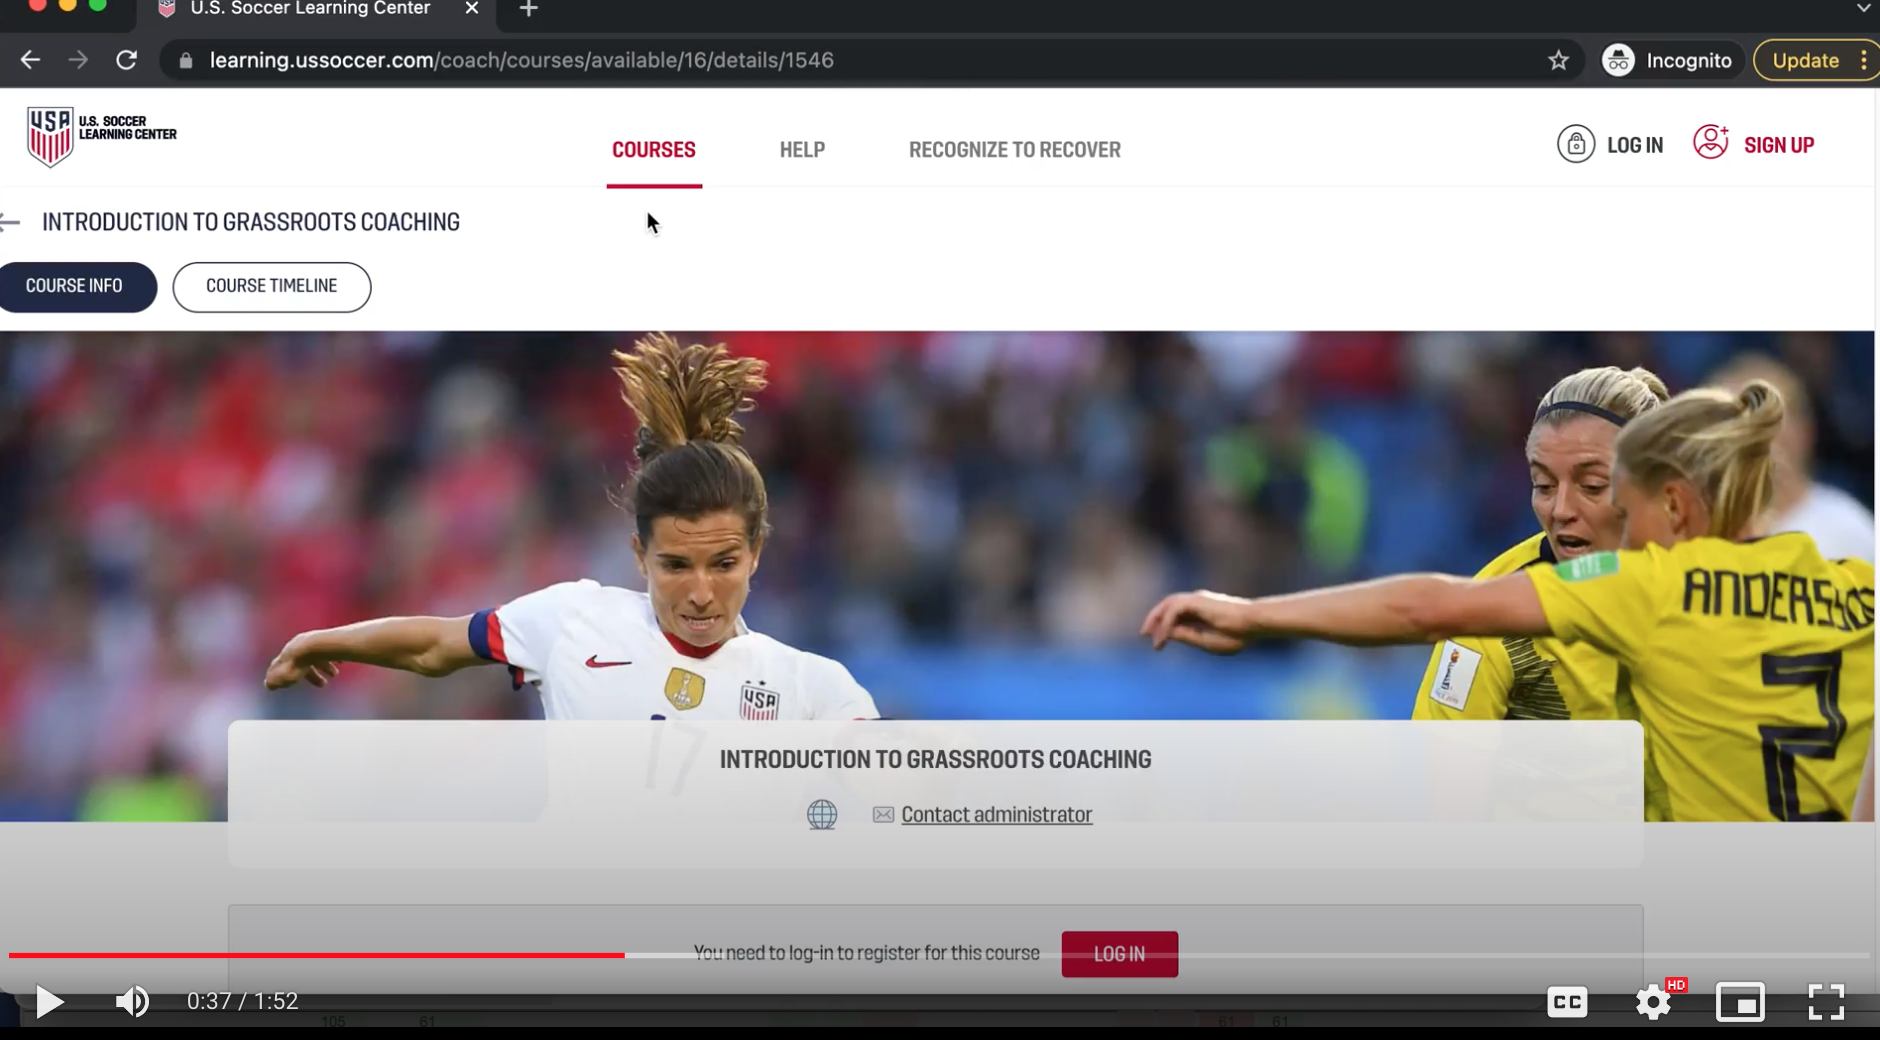This screenshot has height=1040, width=1880.
Task: Click the U.S. Soccer Learning Center logo
Action: 101,136
